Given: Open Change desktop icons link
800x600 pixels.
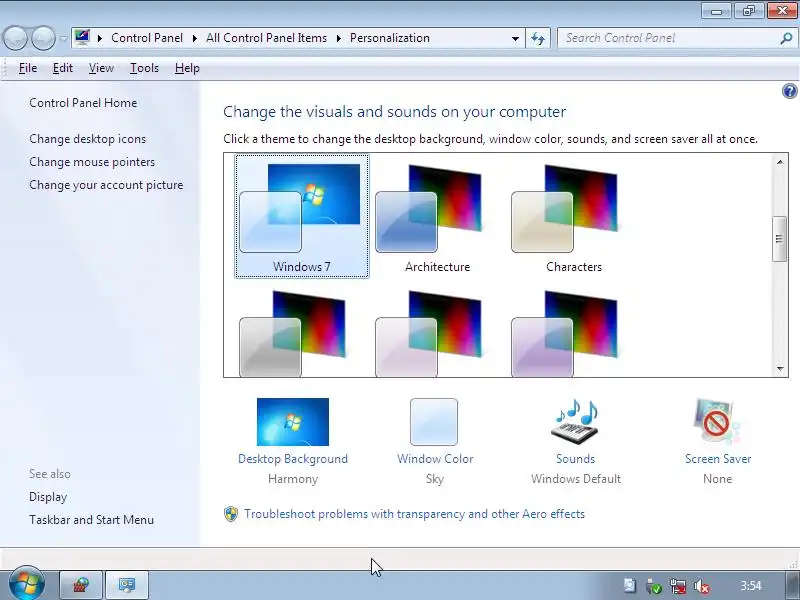Looking at the screenshot, I should 87,139.
